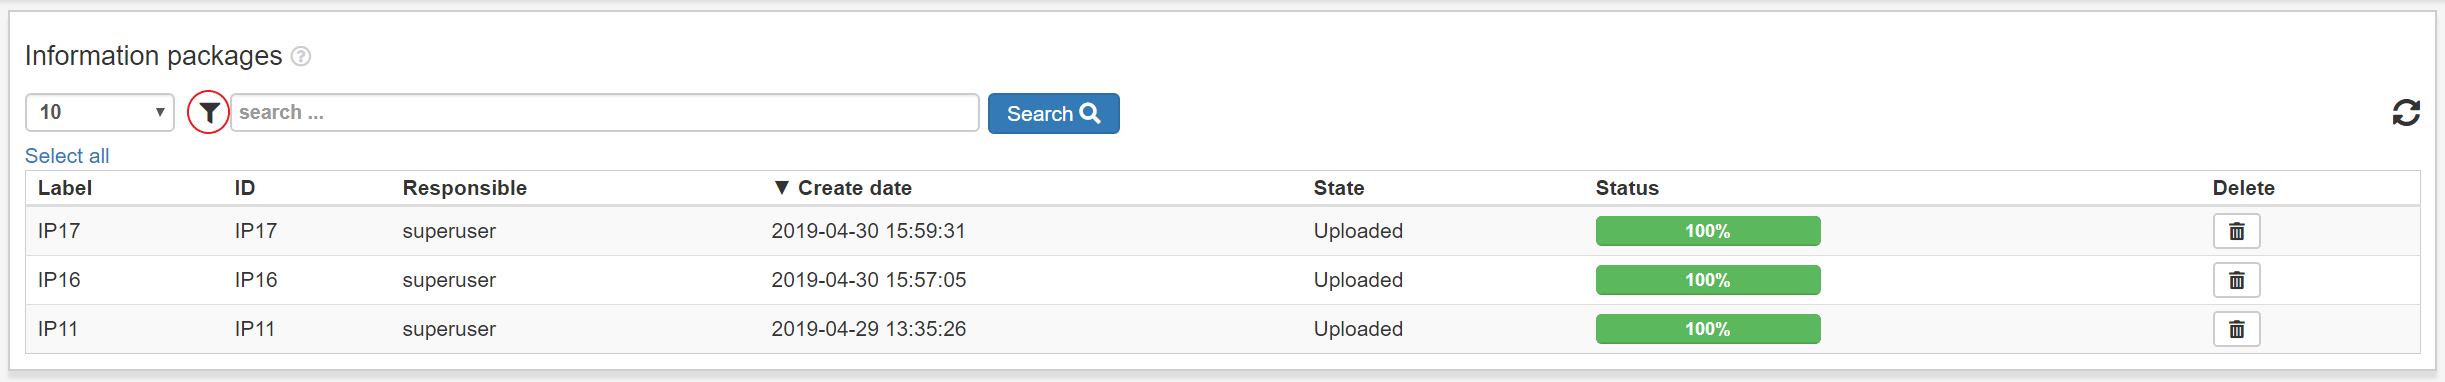Screen dimensions: 2445x382
Task: Open the page size dropdown showing 10
Action: point(100,112)
